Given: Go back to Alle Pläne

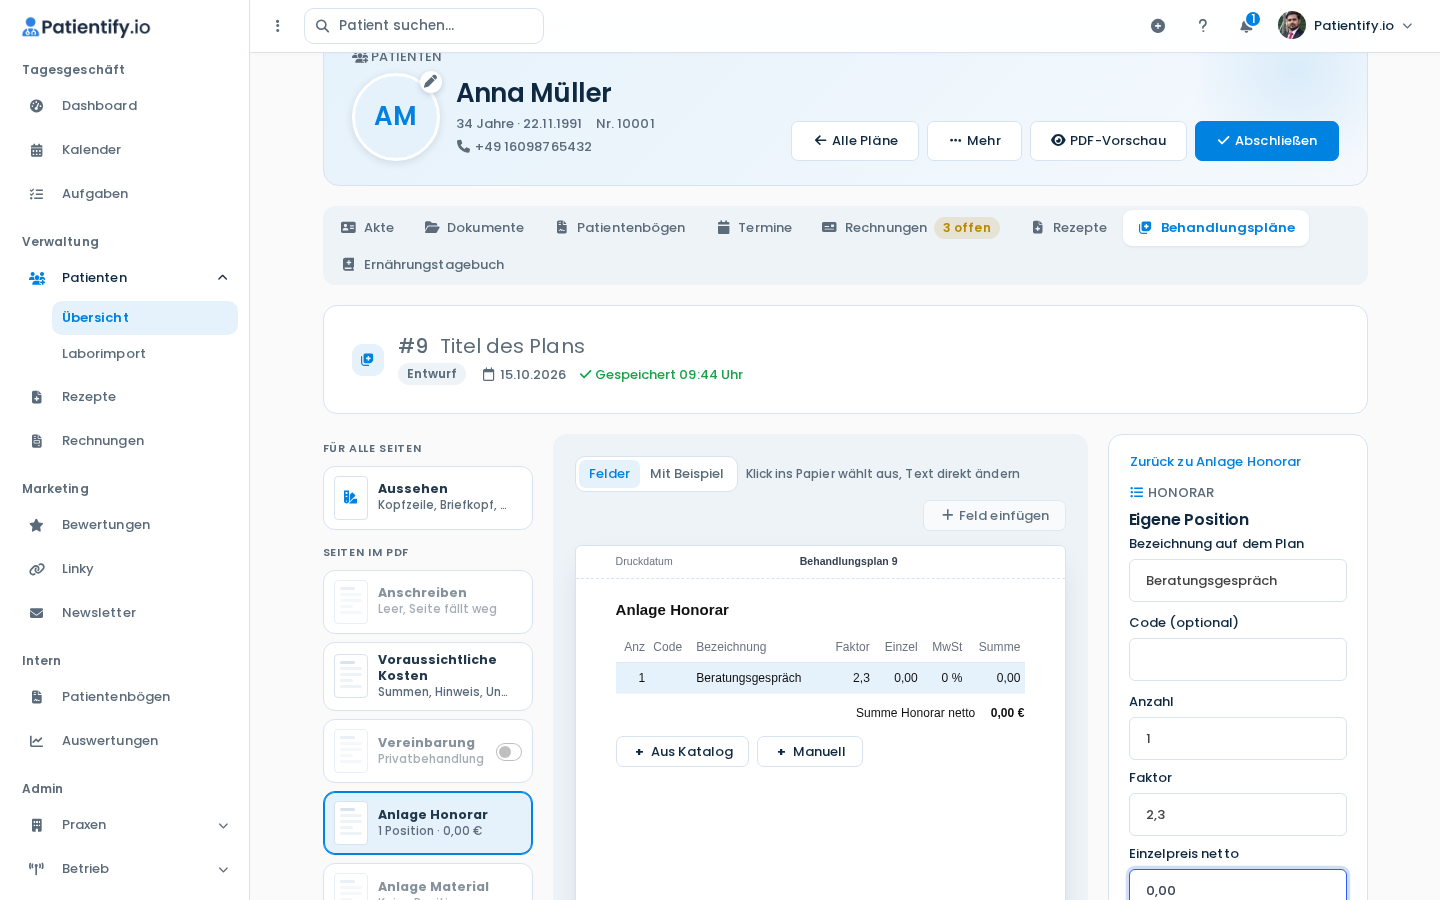Looking at the screenshot, I should click(855, 141).
